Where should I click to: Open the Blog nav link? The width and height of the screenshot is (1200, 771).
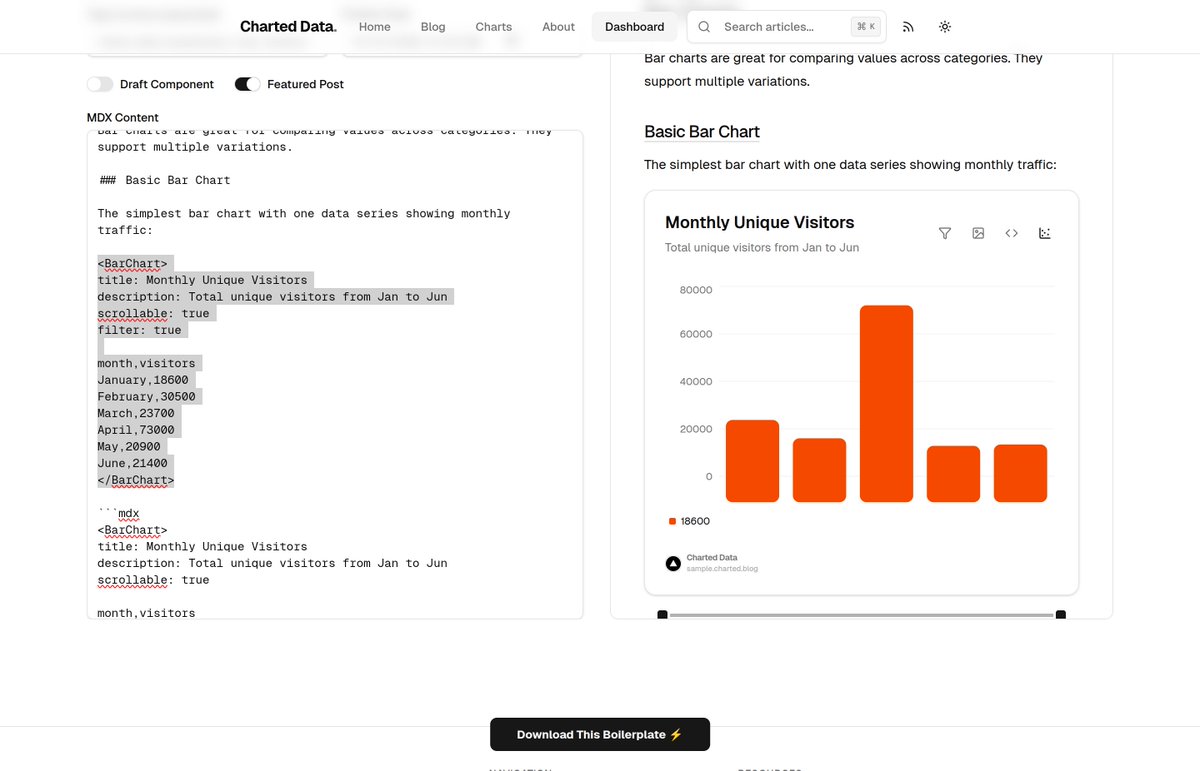click(x=433, y=27)
